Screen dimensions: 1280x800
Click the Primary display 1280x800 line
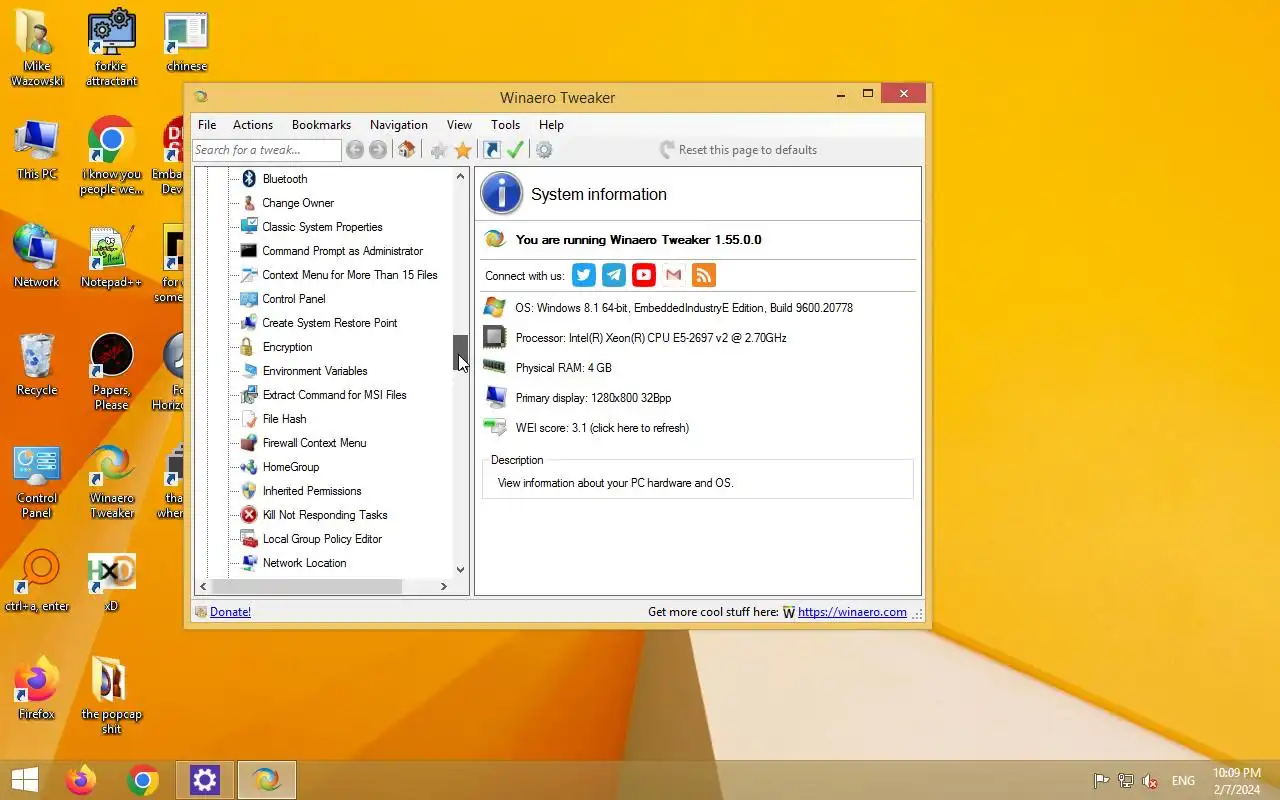[x=593, y=398]
